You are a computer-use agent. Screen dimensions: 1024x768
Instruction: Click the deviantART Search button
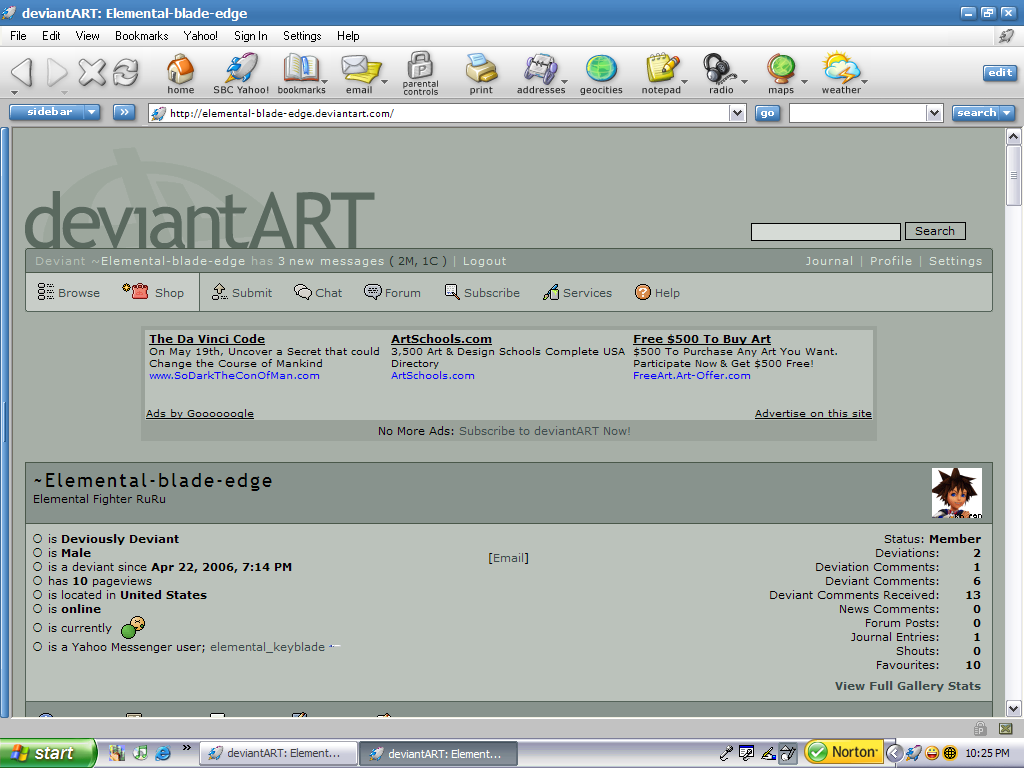coord(935,231)
